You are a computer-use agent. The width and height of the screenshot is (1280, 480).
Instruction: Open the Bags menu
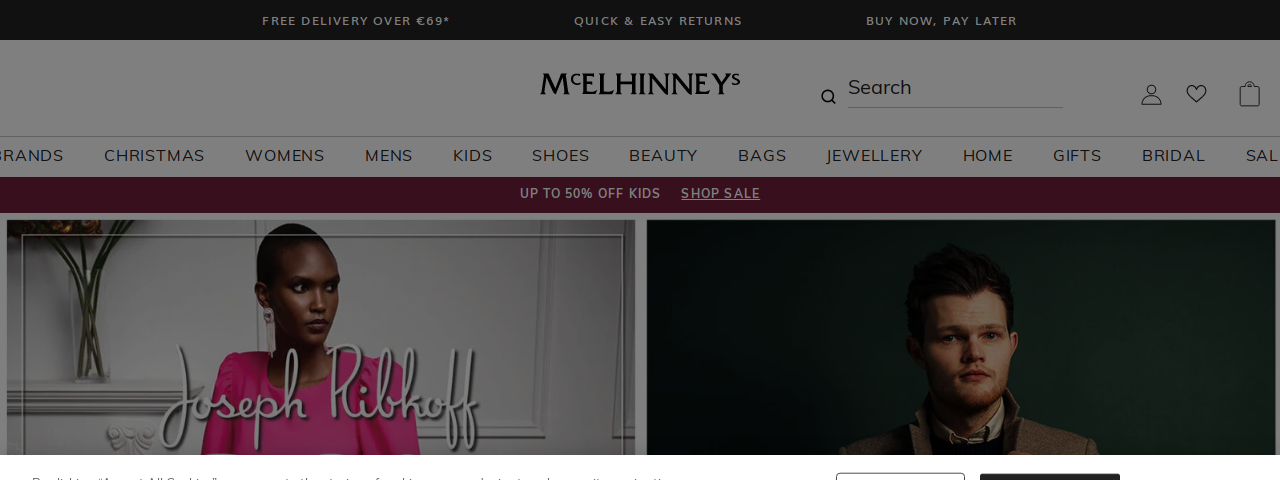click(762, 156)
